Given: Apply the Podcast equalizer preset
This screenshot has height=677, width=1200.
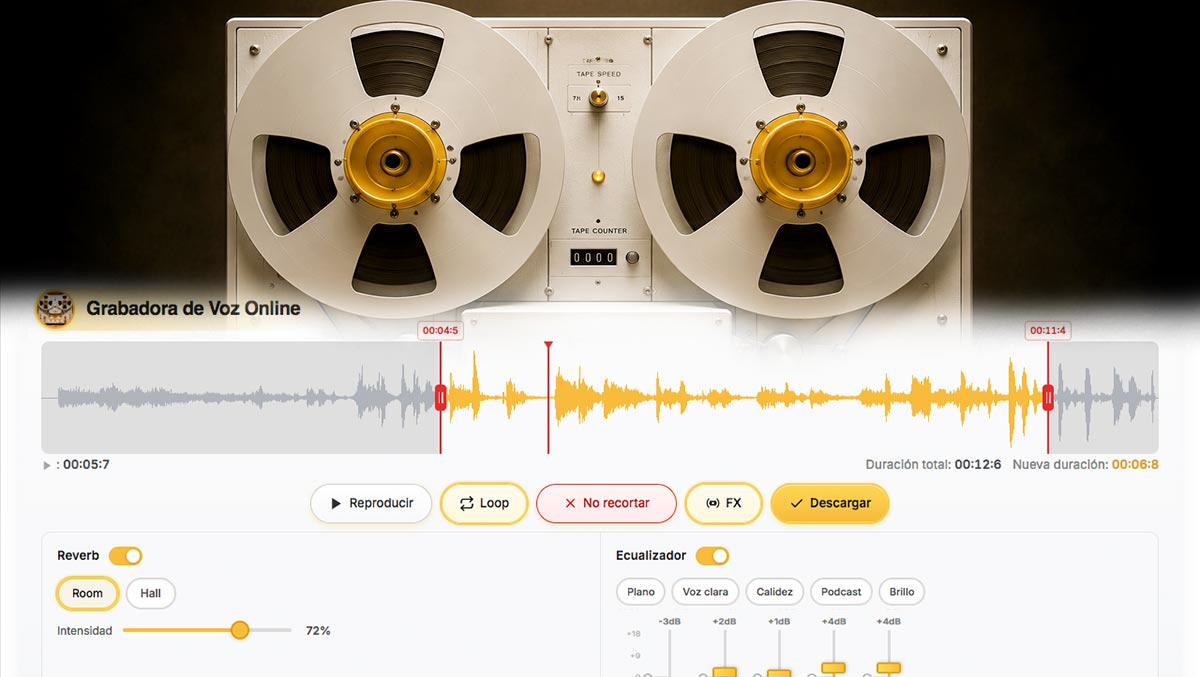Looking at the screenshot, I should pyautogui.click(x=841, y=592).
